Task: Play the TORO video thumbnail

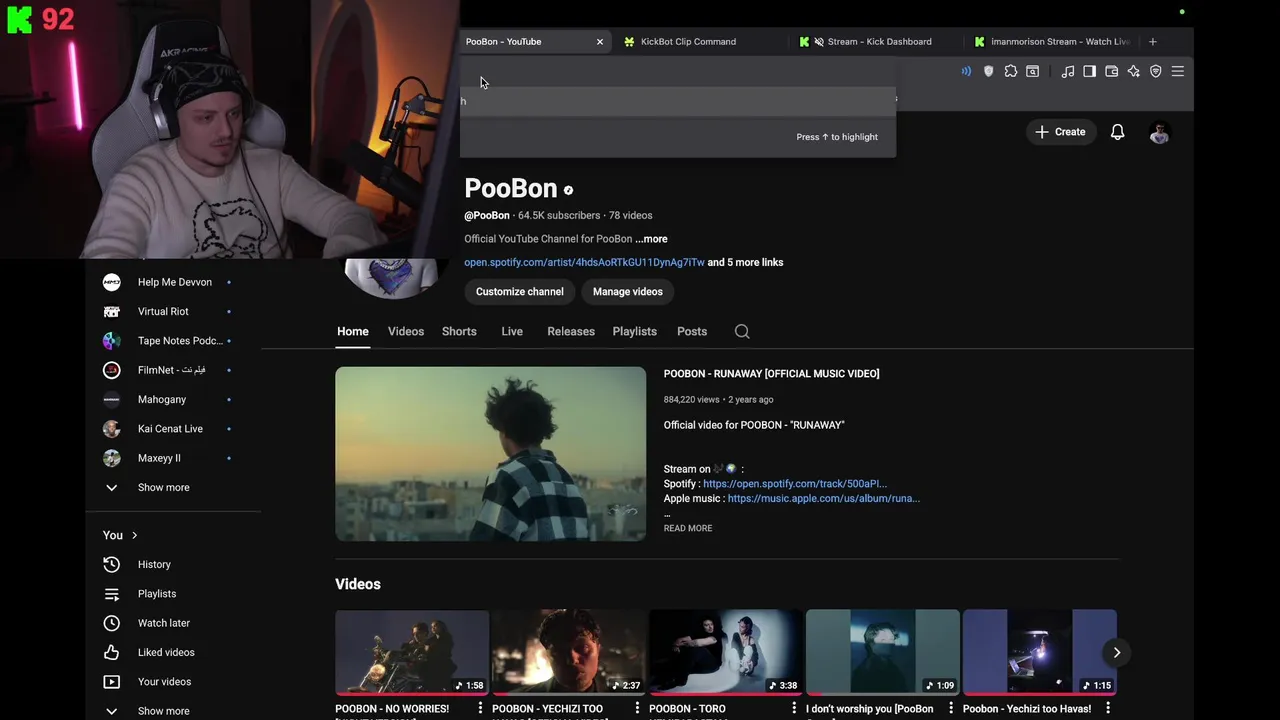Action: pyautogui.click(x=726, y=652)
